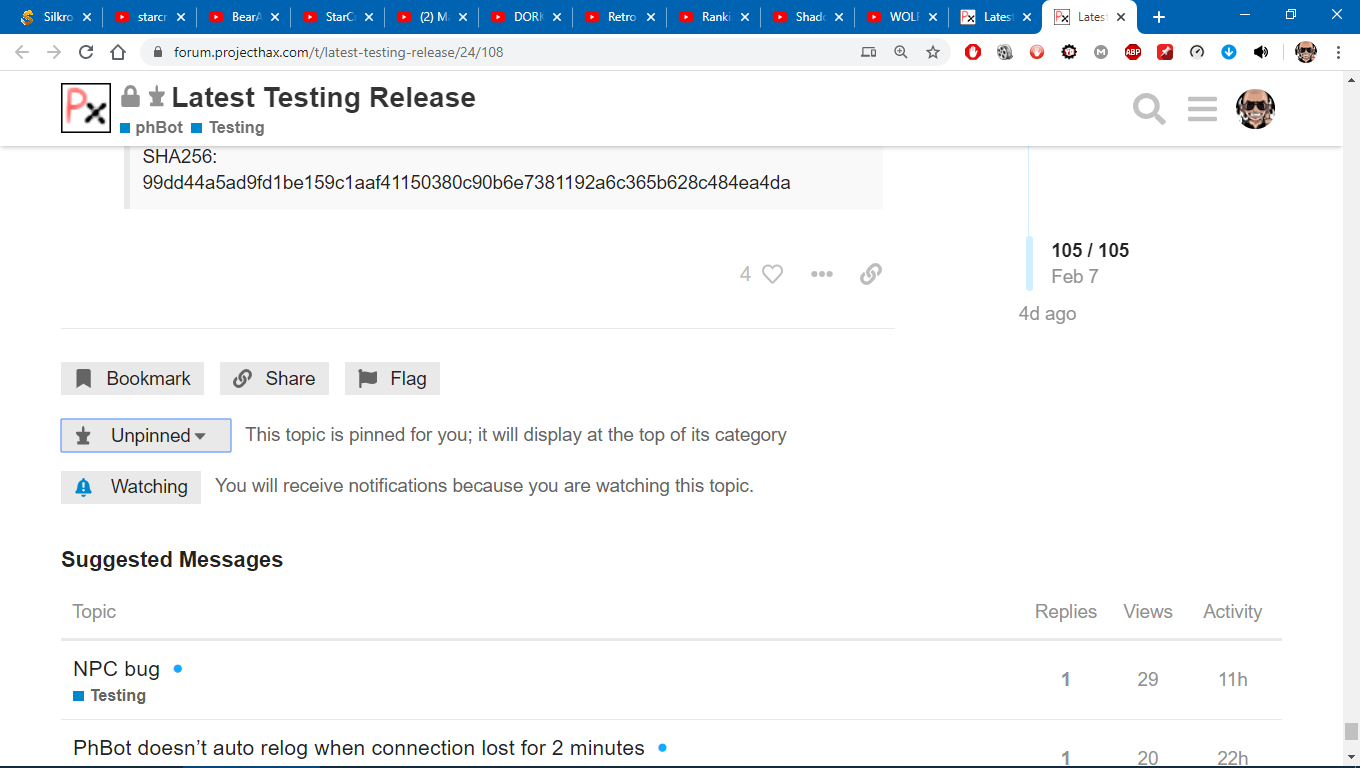Open the hamburger menu in forum header
This screenshot has width=1360, height=768.
[x=1202, y=109]
